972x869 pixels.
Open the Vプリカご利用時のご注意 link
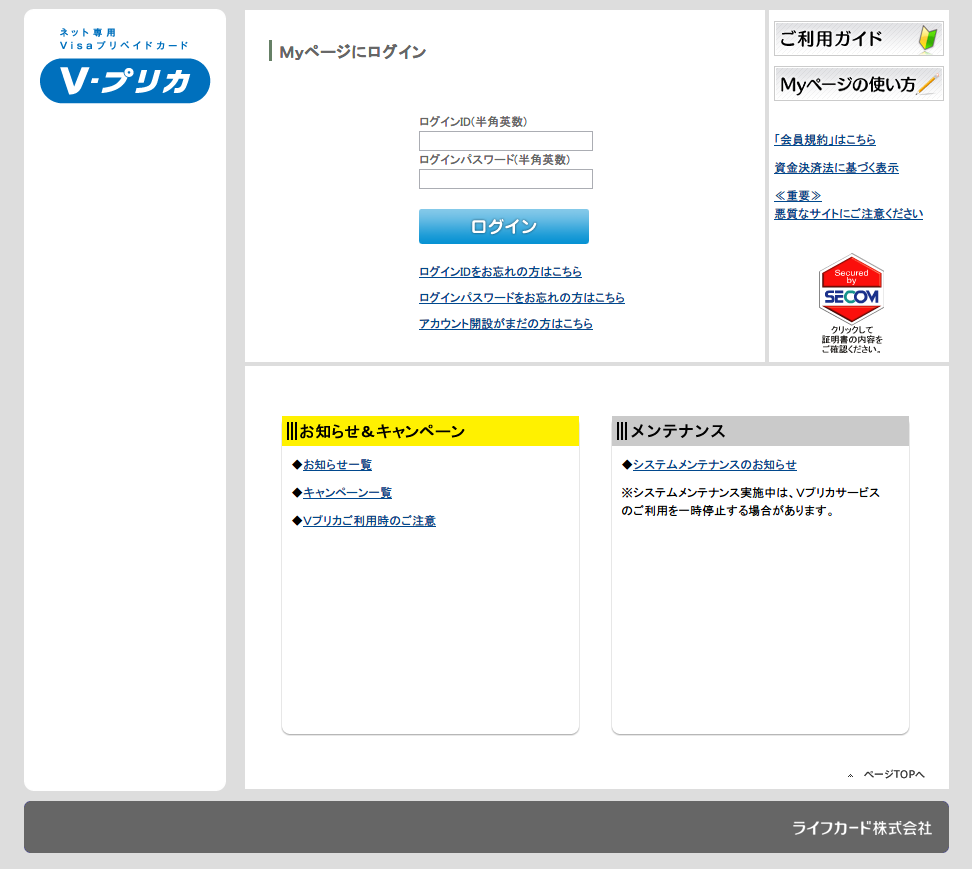[x=369, y=521]
